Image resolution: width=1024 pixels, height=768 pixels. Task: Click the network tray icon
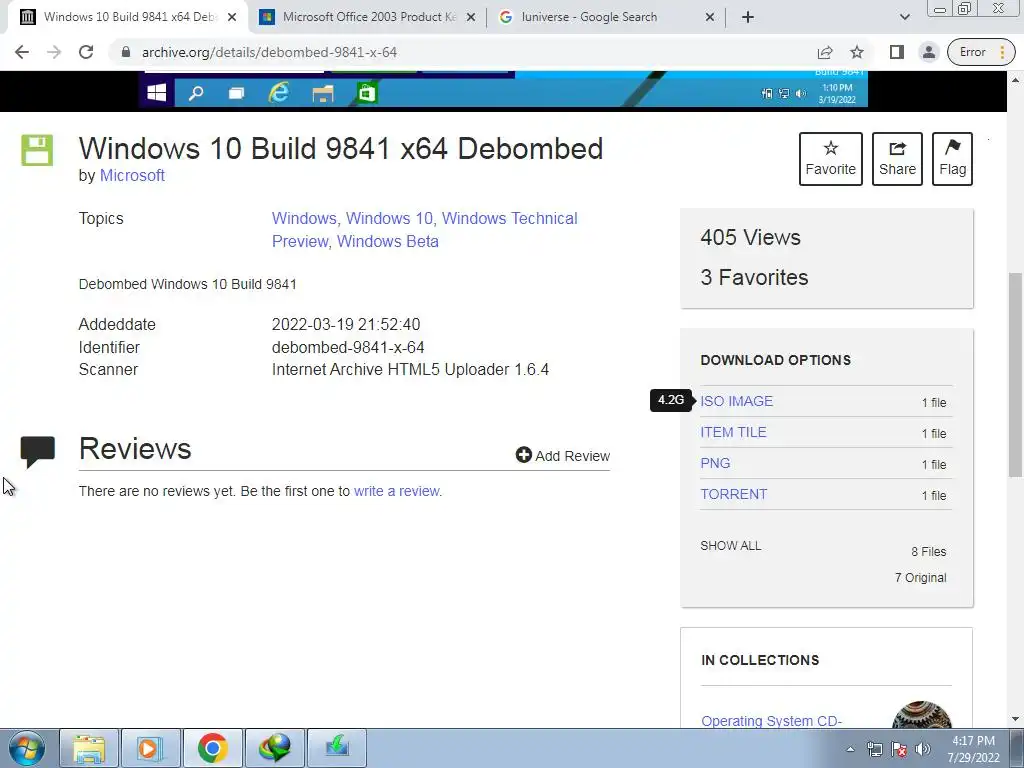point(874,750)
